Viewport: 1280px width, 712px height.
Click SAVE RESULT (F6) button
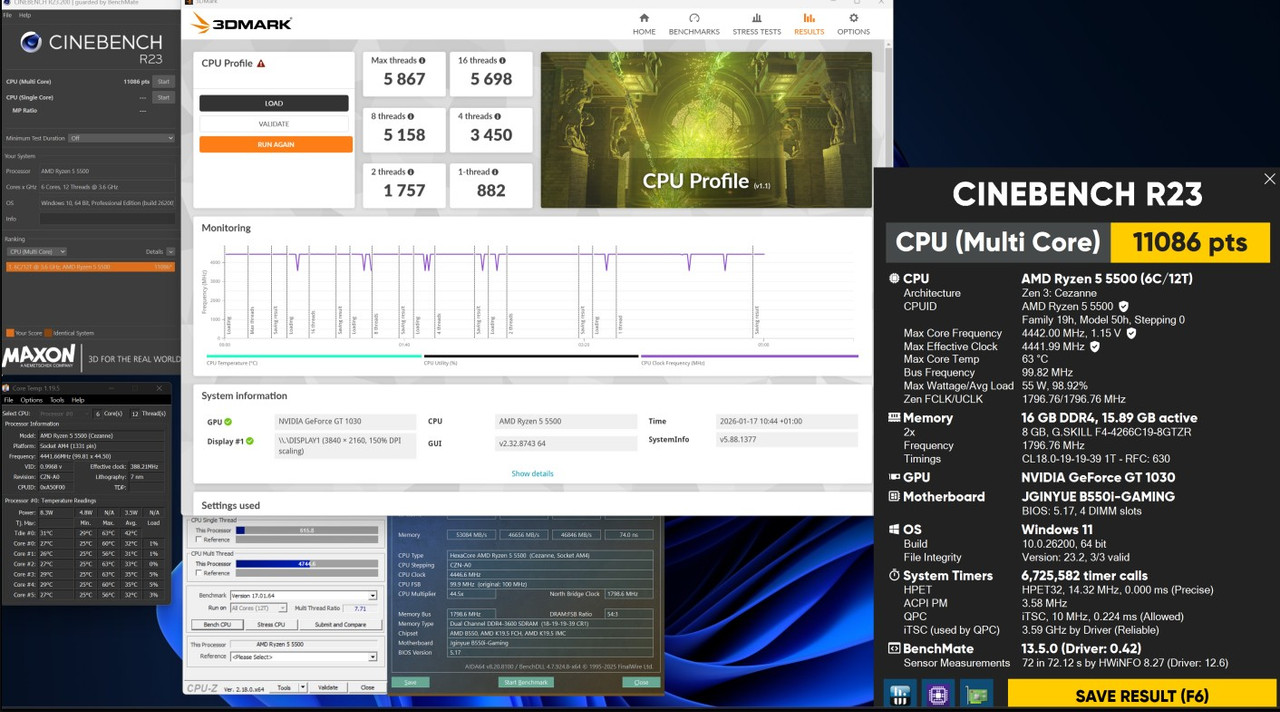1142,695
